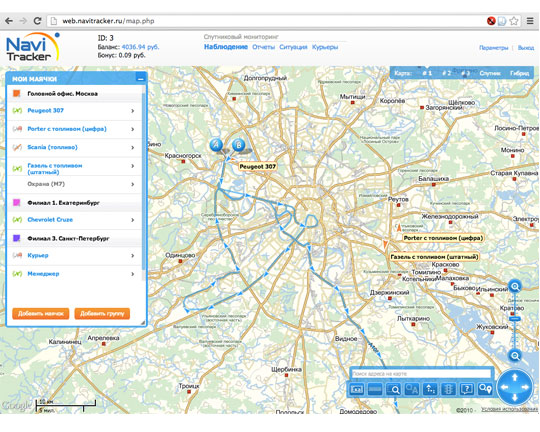Click the first map toolbar icon (fit view)

pos(356,389)
